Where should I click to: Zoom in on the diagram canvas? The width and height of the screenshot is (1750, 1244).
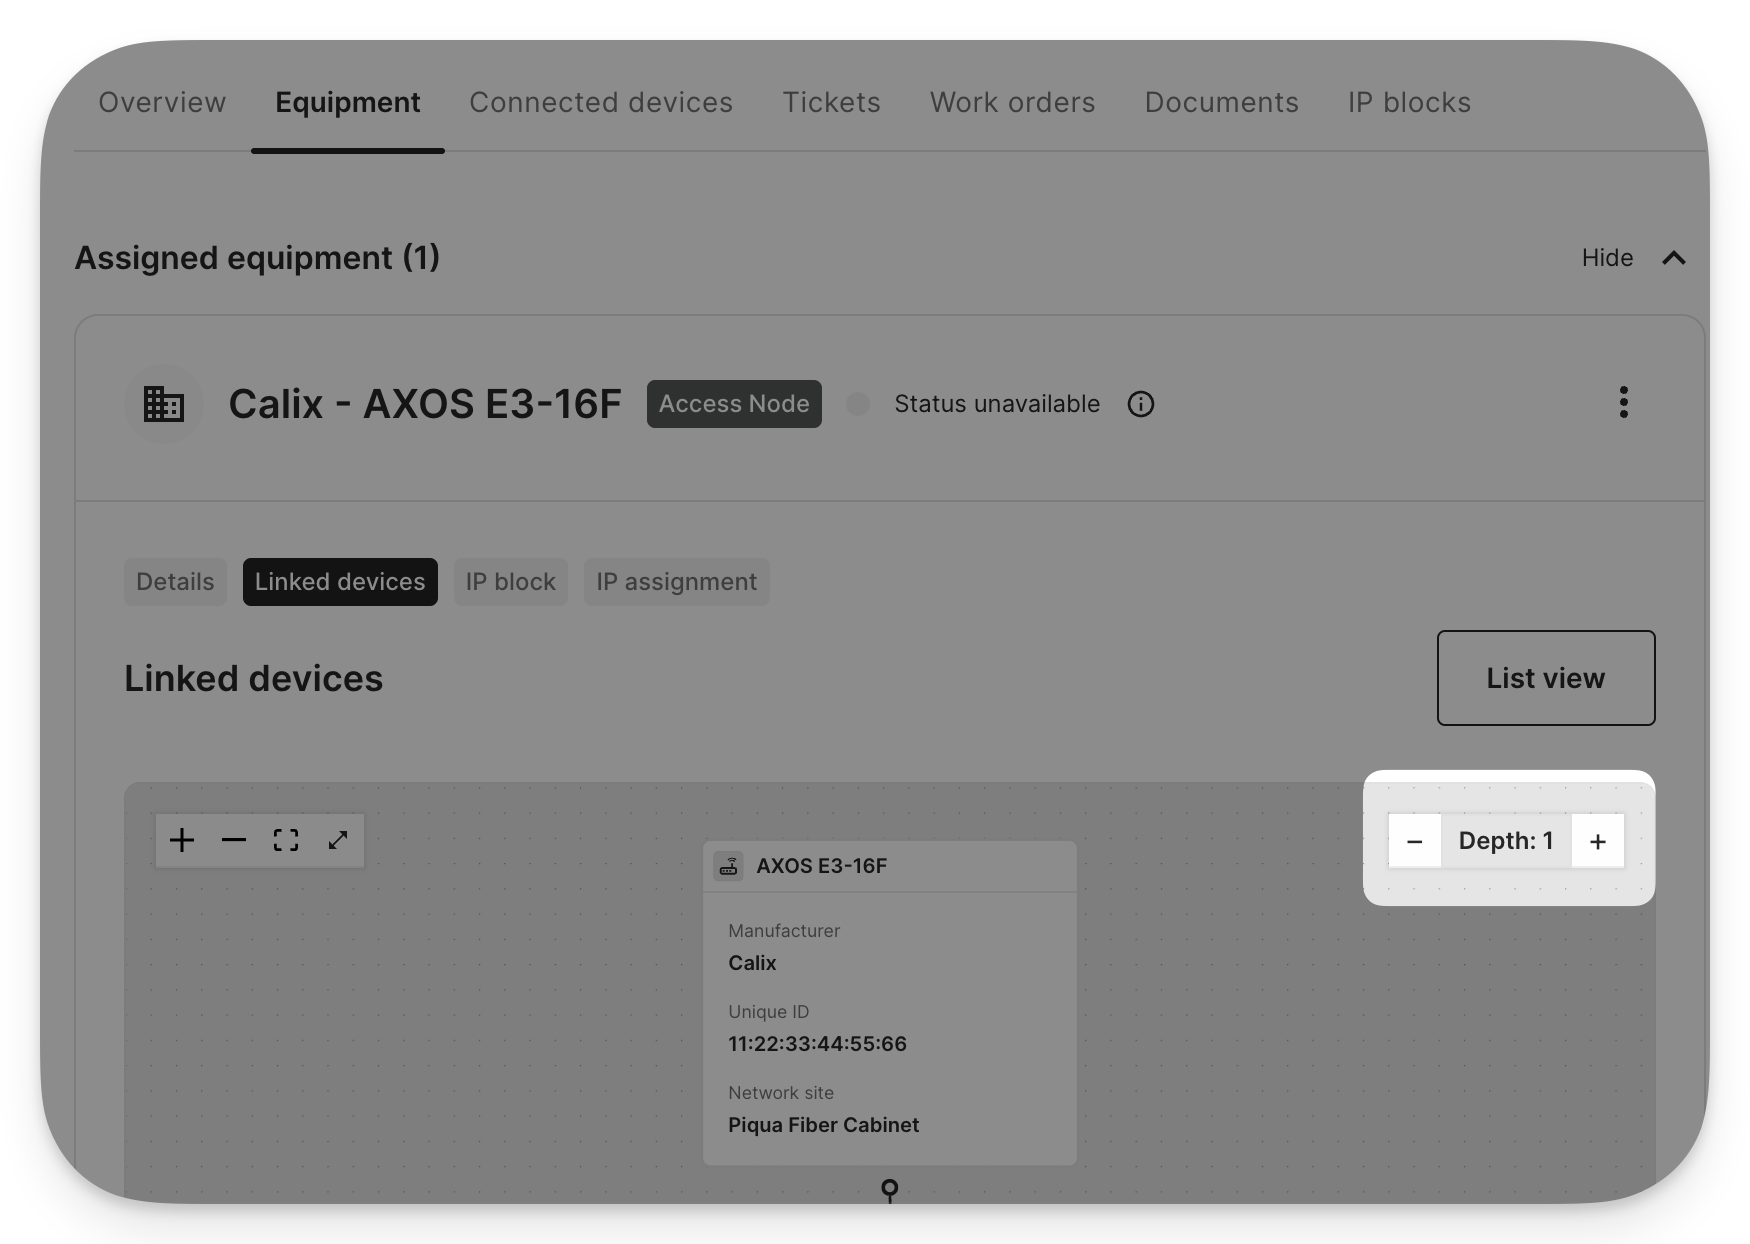(182, 840)
